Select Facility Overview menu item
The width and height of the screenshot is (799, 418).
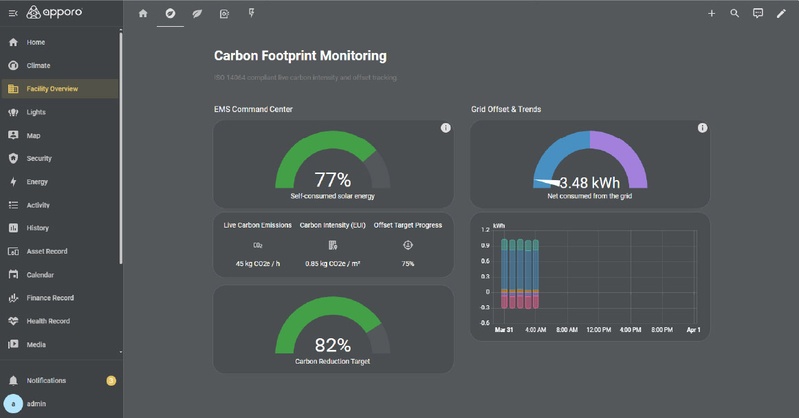click(52, 89)
